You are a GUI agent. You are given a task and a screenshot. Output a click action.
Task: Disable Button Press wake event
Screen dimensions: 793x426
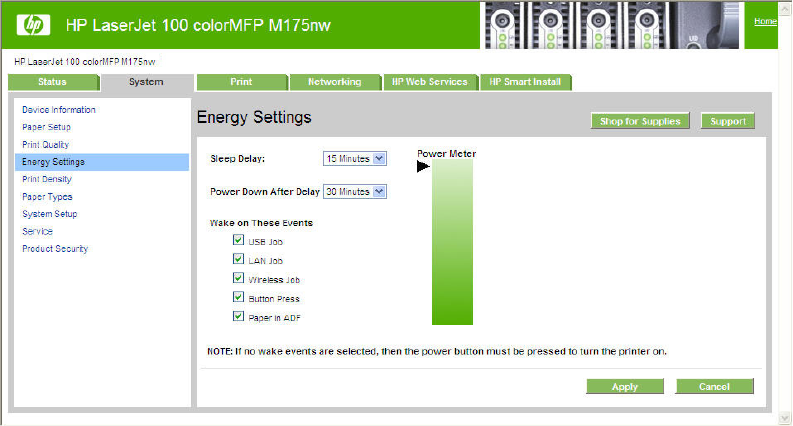[x=238, y=297]
